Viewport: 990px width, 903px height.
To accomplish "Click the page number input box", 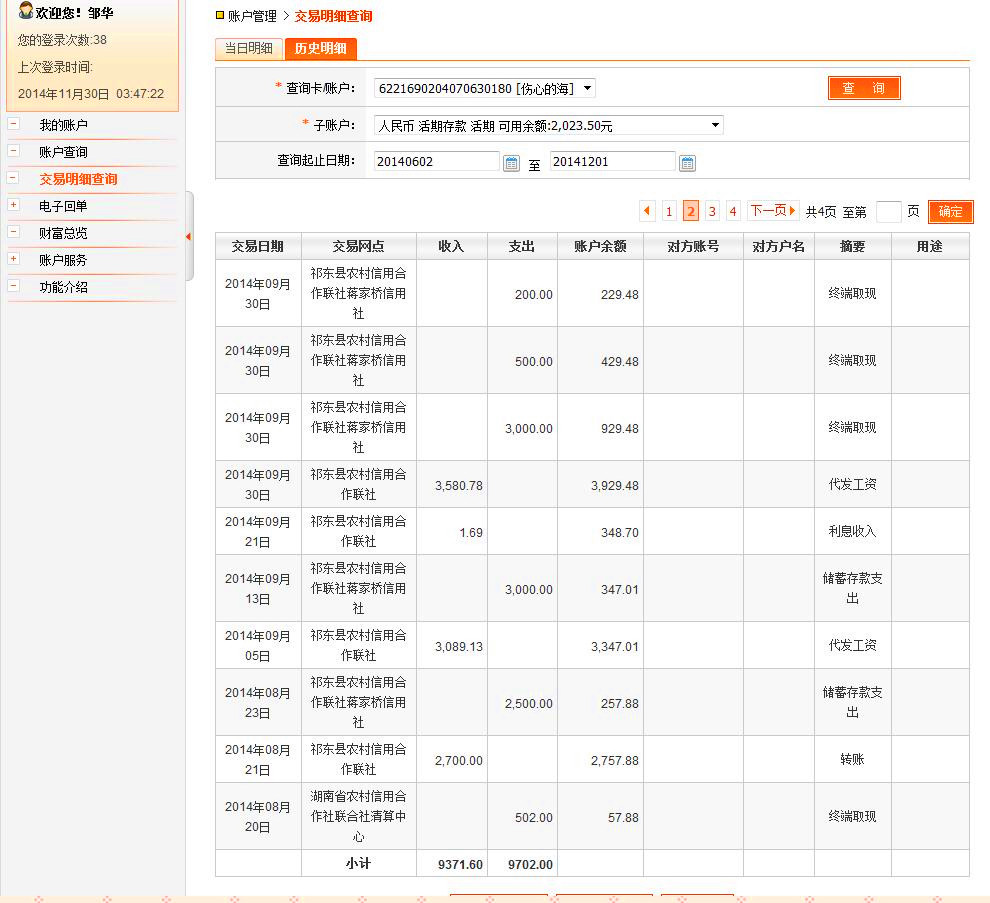I will pos(888,211).
